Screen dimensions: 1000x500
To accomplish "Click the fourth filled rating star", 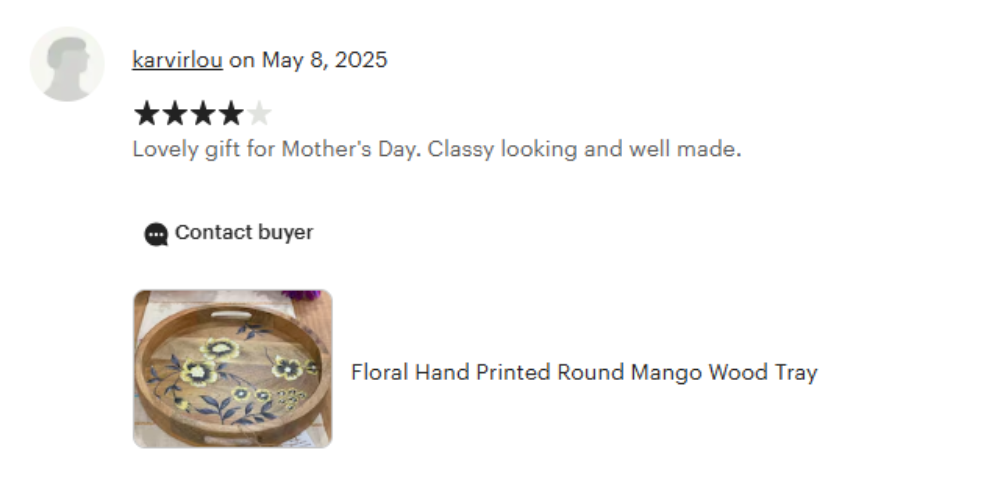I will tap(230, 114).
